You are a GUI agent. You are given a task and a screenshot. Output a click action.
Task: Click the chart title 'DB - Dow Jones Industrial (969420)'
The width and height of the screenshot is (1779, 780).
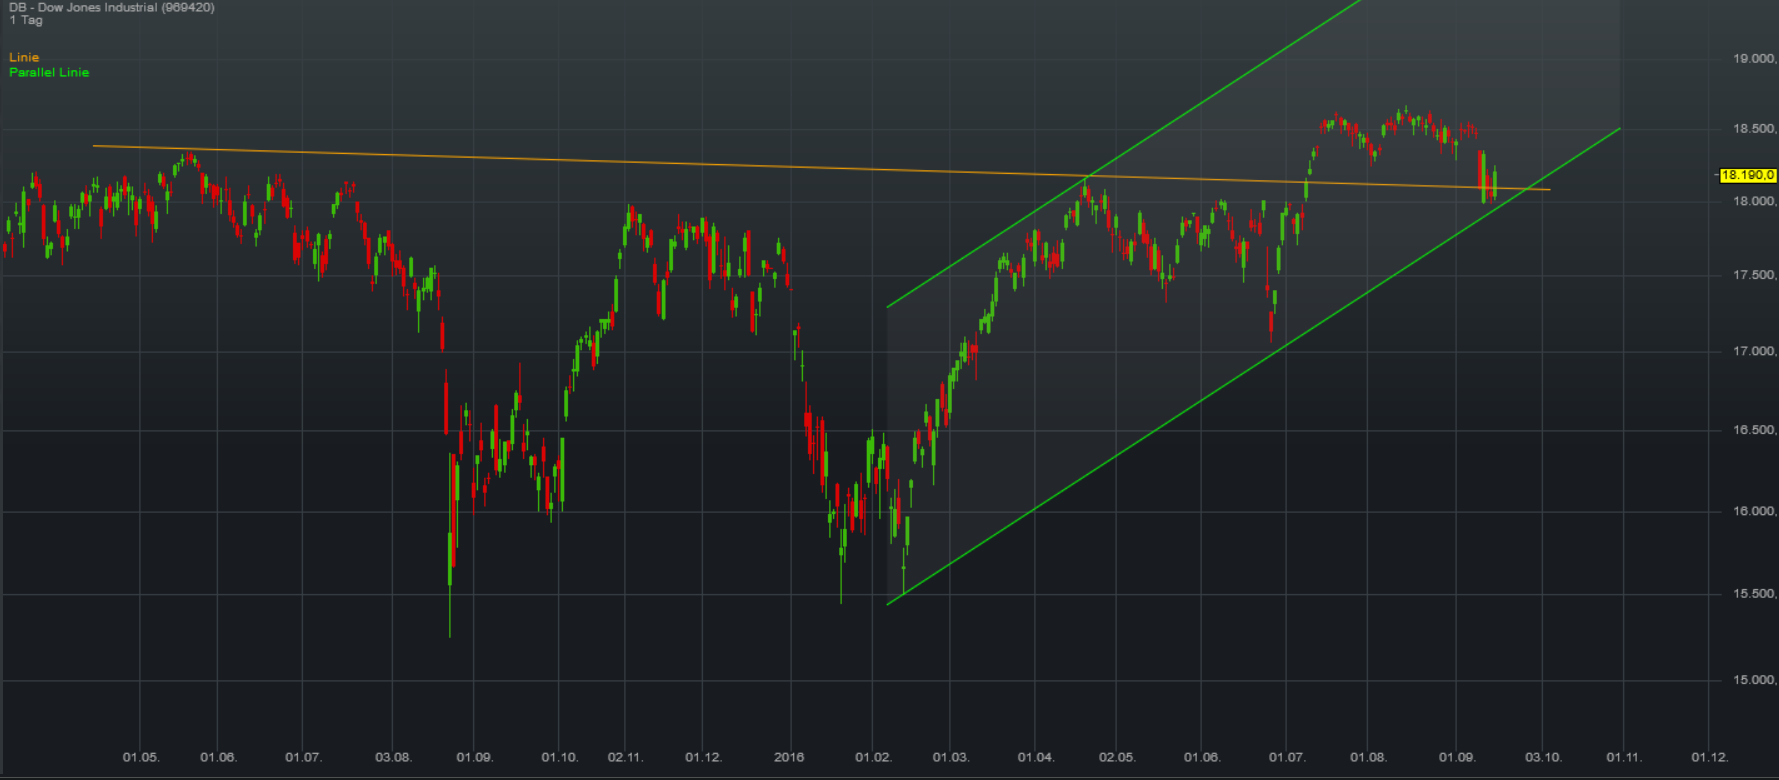pyautogui.click(x=112, y=7)
